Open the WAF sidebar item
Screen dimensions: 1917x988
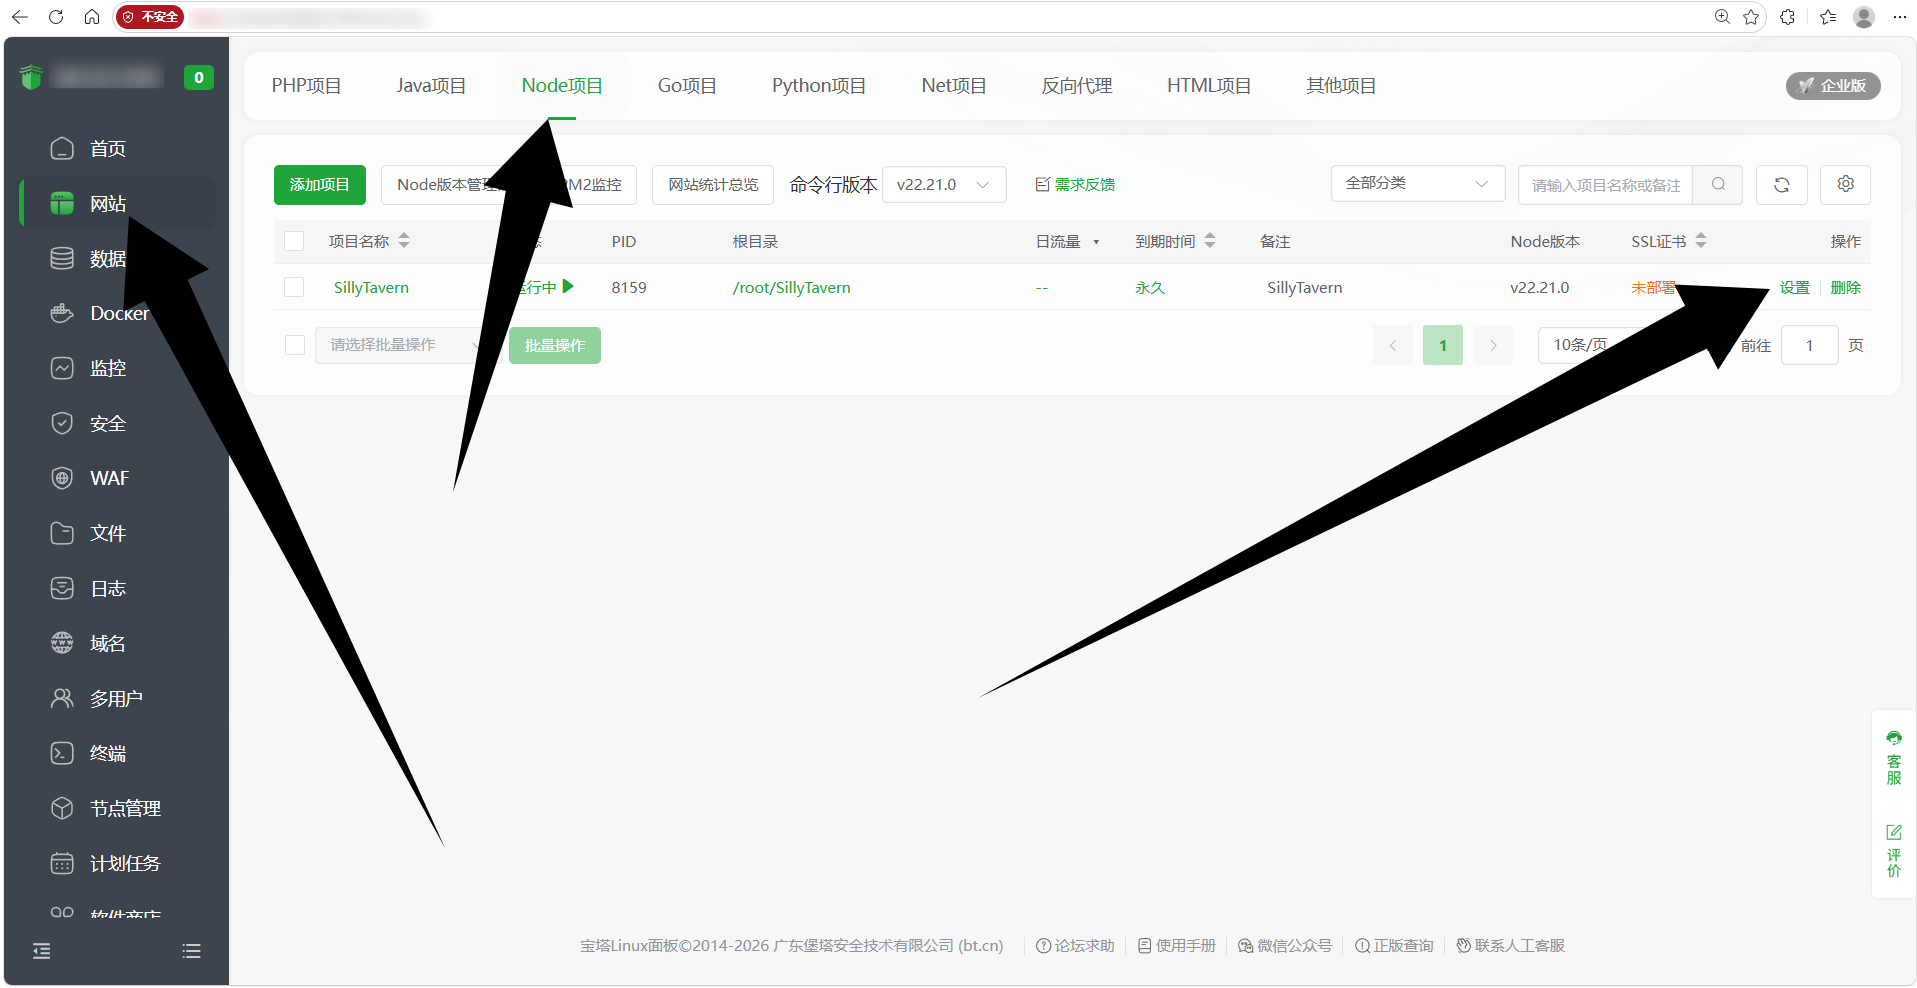[109, 479]
